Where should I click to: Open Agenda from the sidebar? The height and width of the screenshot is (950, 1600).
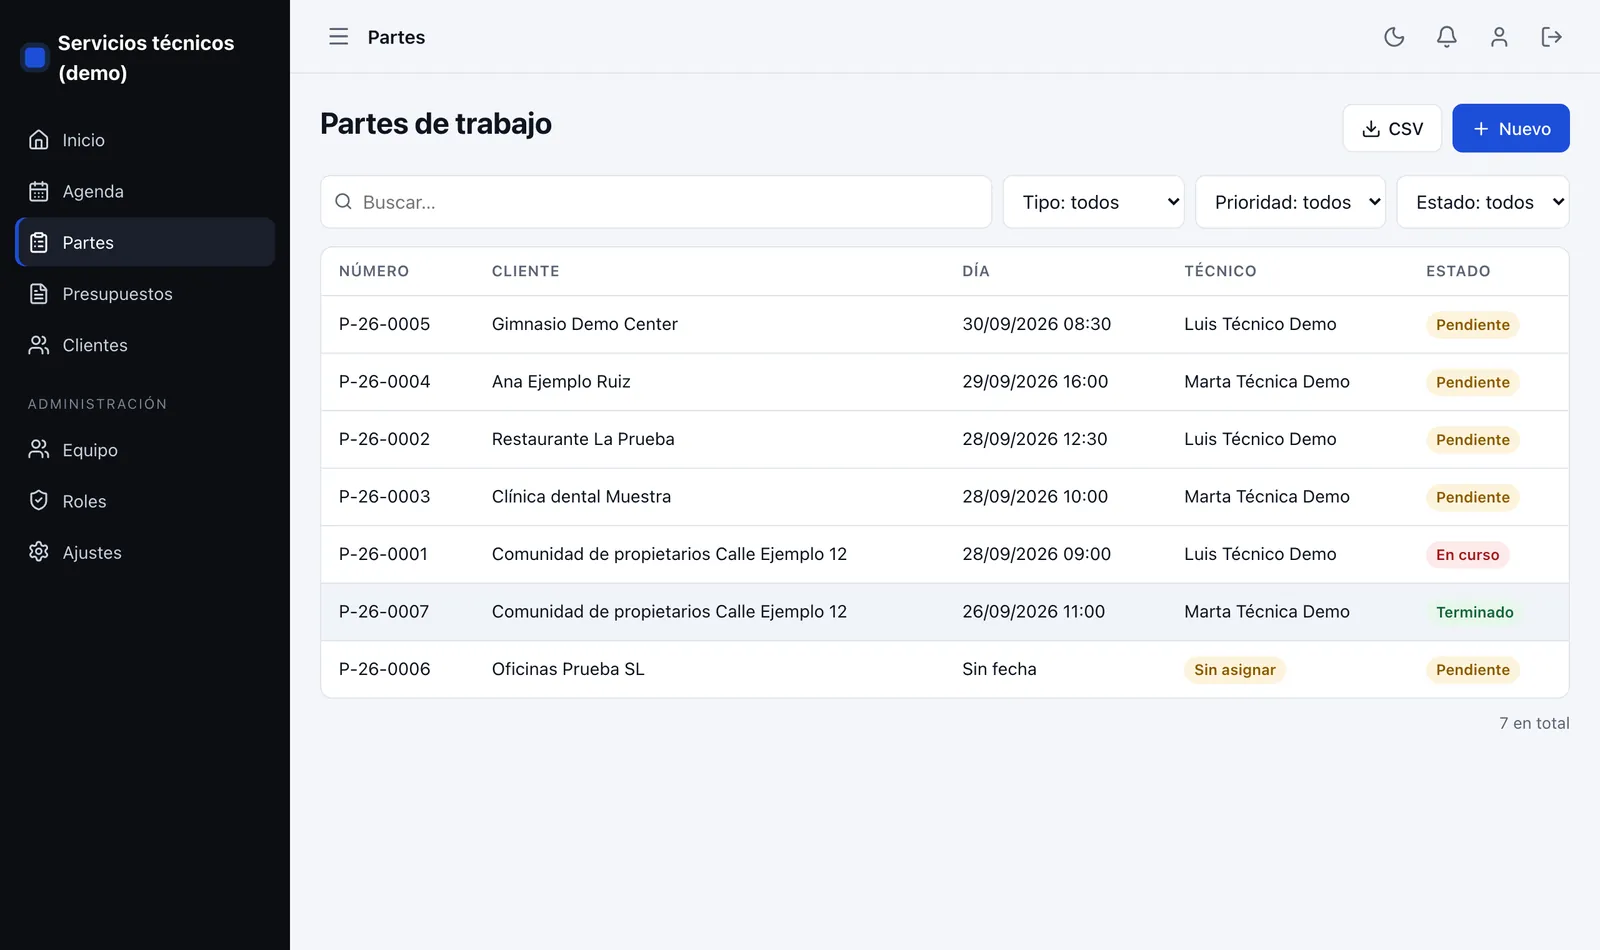[x=145, y=191]
